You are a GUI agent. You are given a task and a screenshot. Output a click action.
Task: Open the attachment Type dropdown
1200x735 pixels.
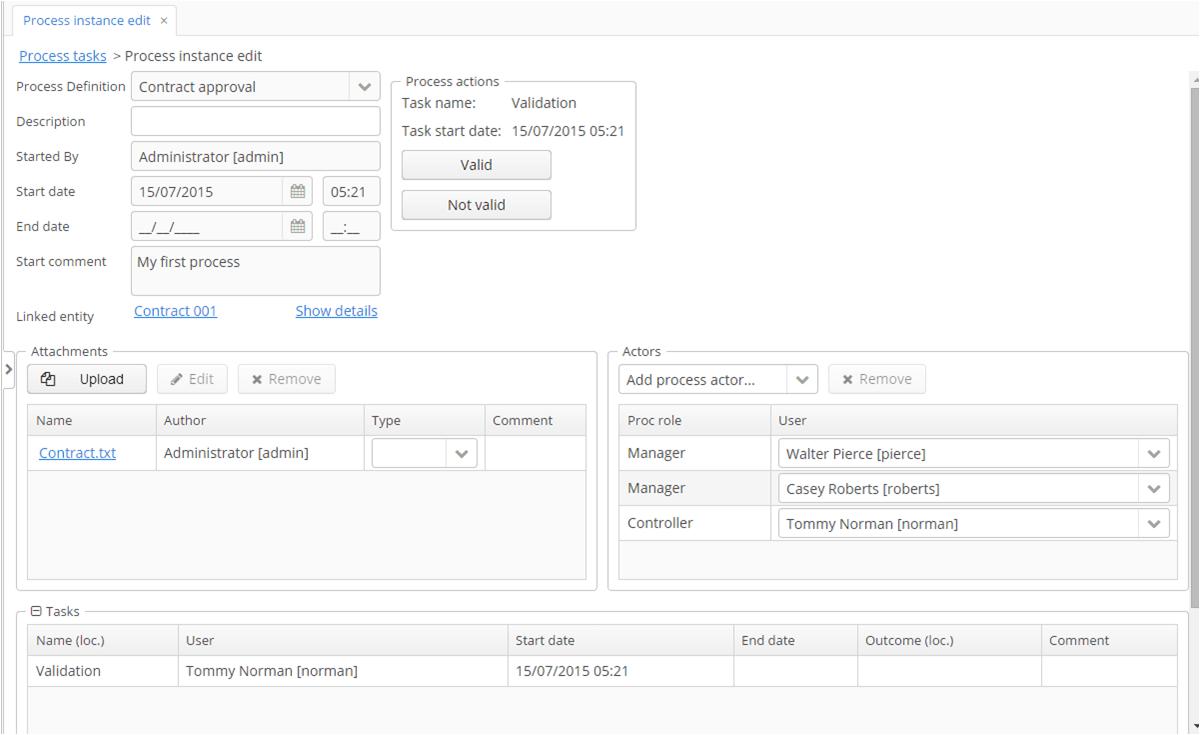(x=461, y=454)
